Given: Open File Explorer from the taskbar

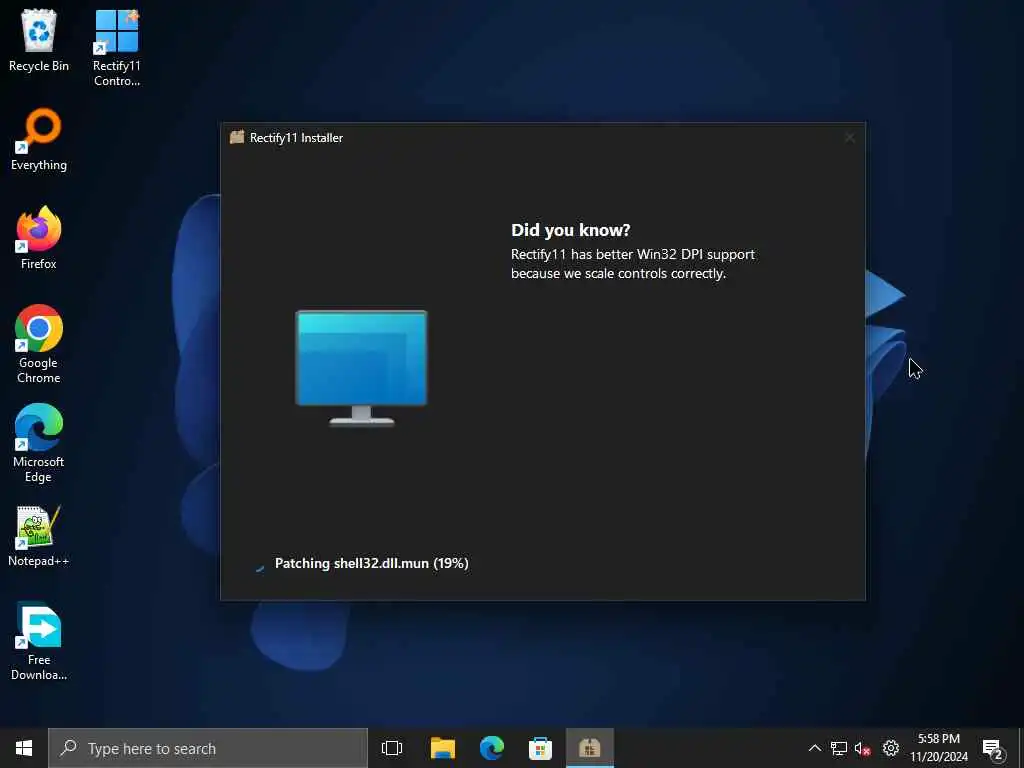Looking at the screenshot, I should coord(443,748).
